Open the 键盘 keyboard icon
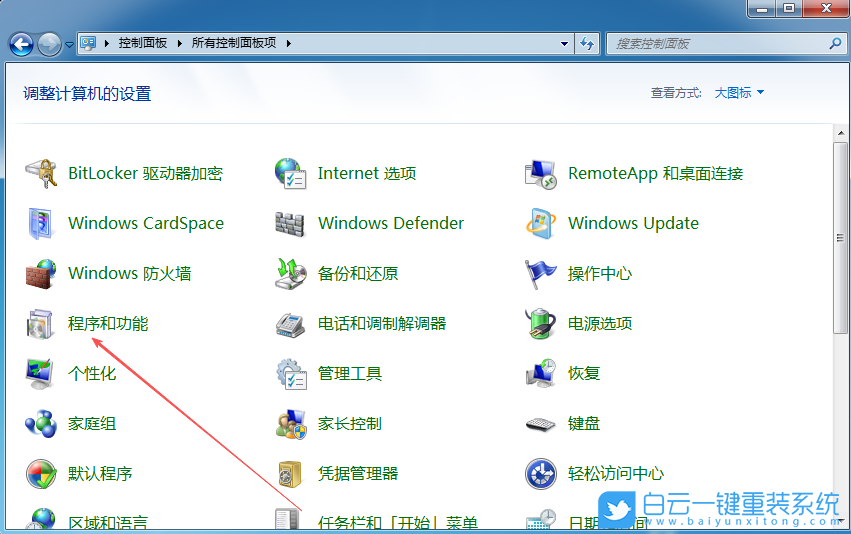 (x=541, y=424)
